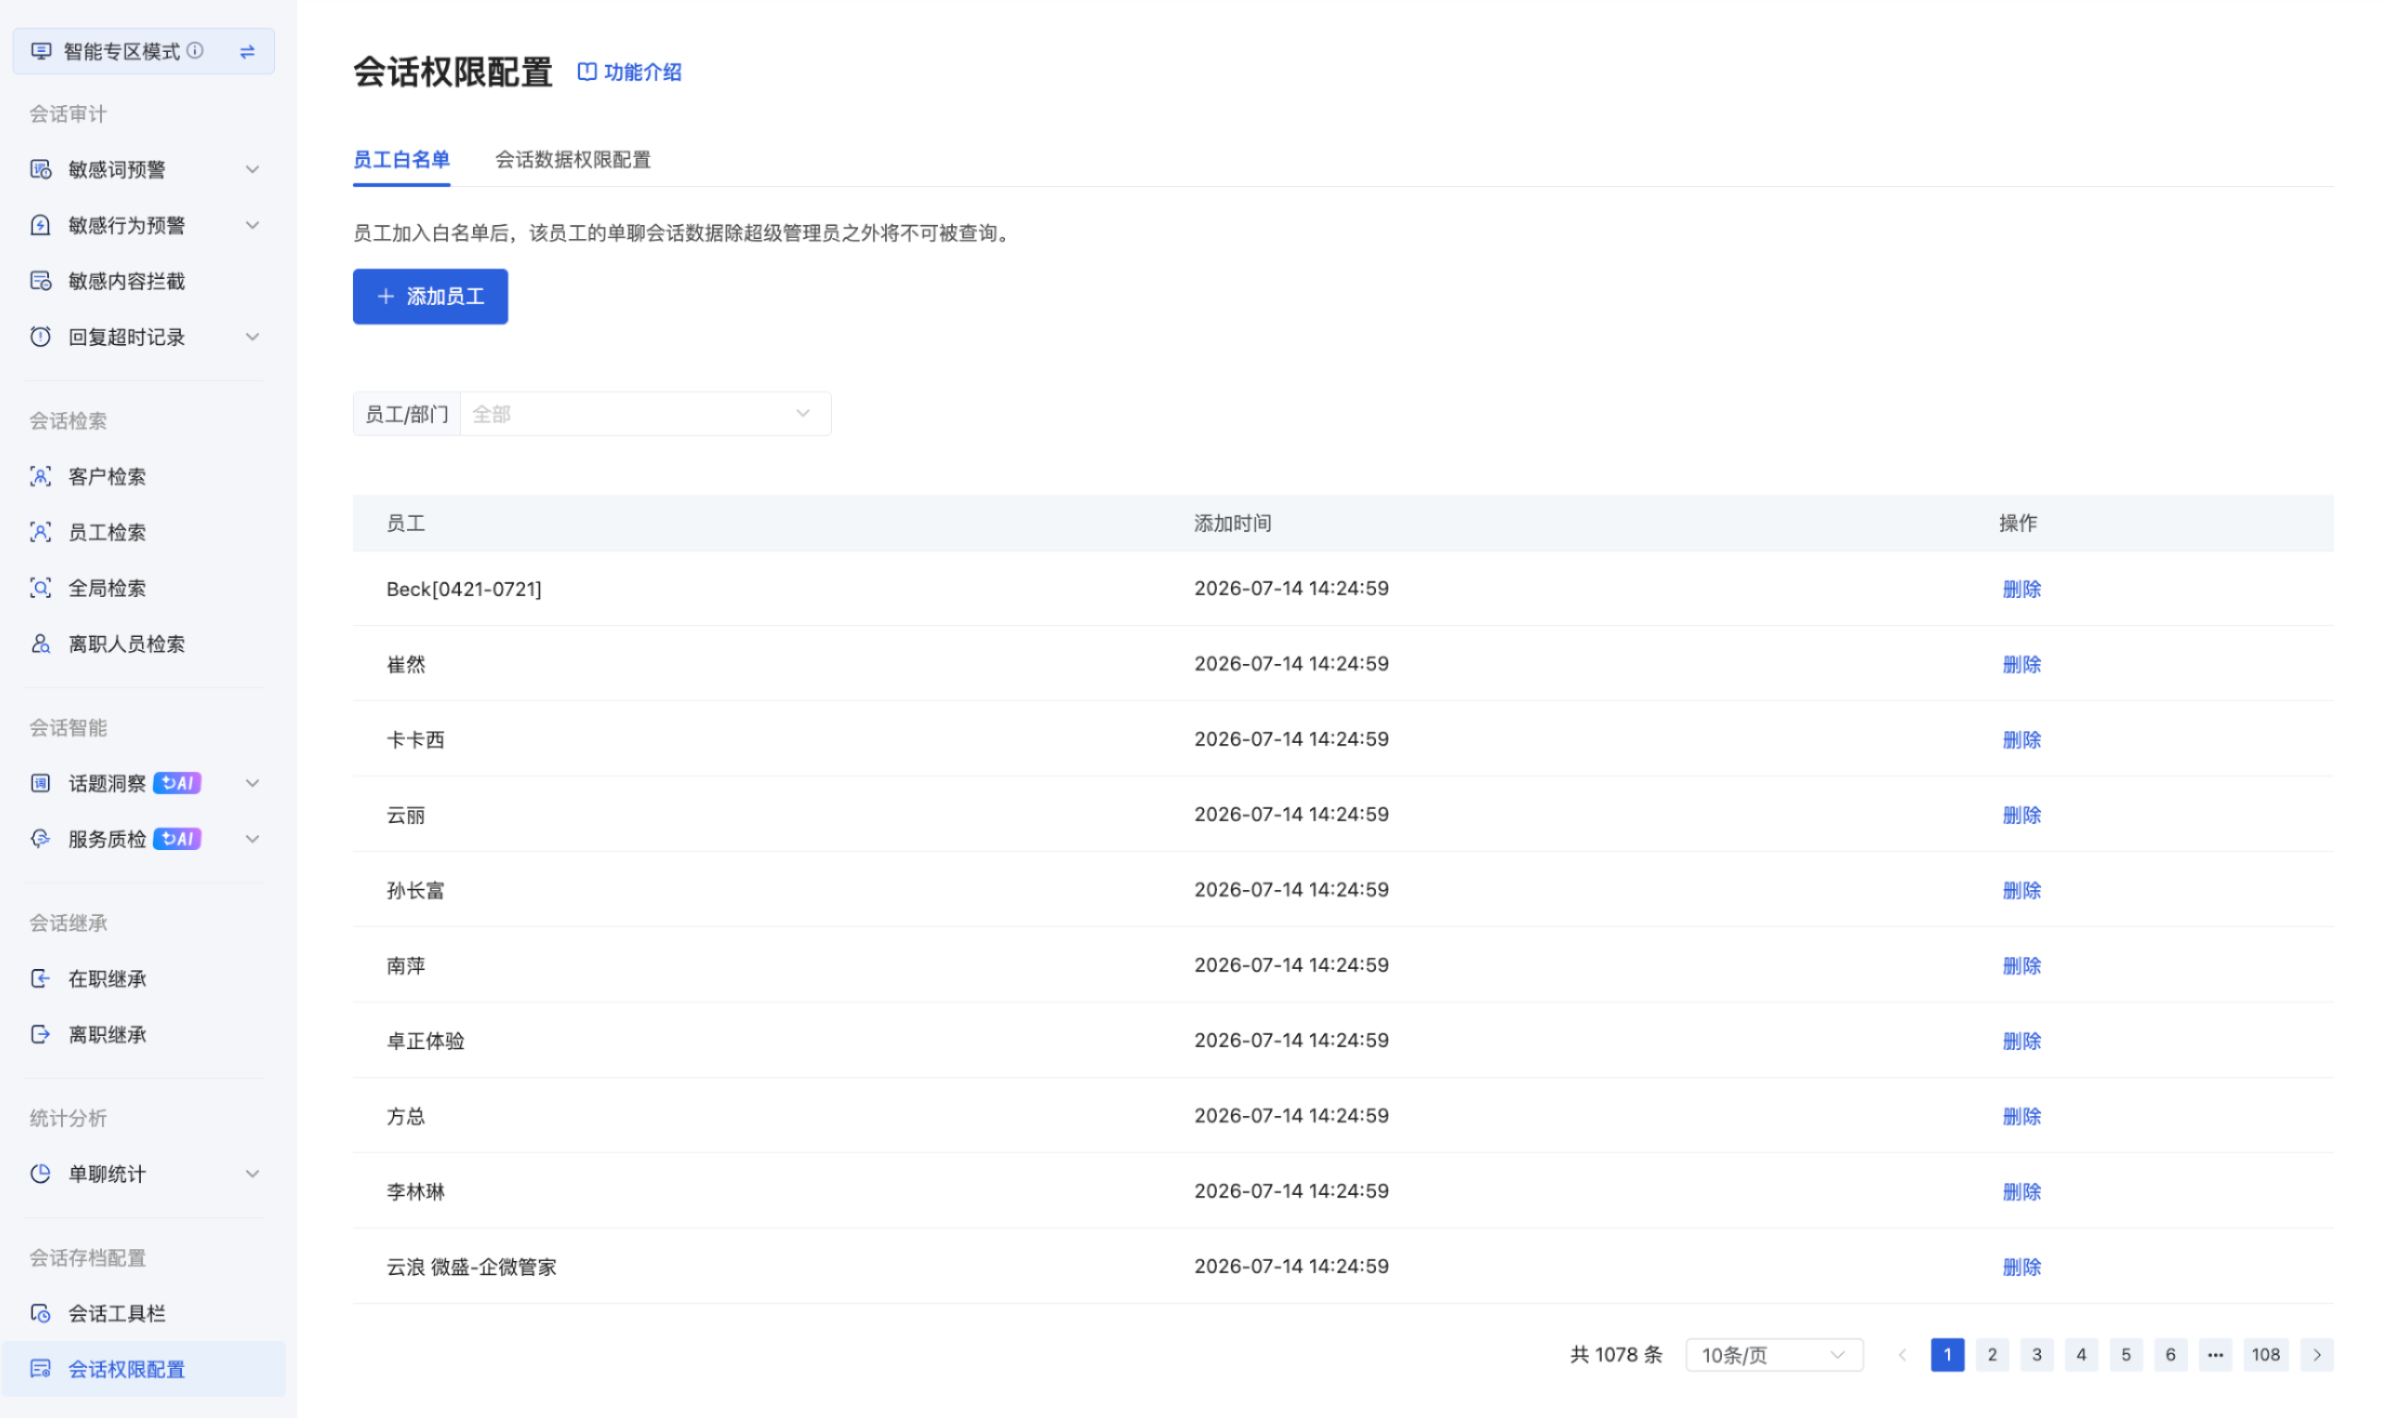Expand the 回复超时记录 submenu chevron
This screenshot has height=1418, width=2388.
tap(253, 337)
